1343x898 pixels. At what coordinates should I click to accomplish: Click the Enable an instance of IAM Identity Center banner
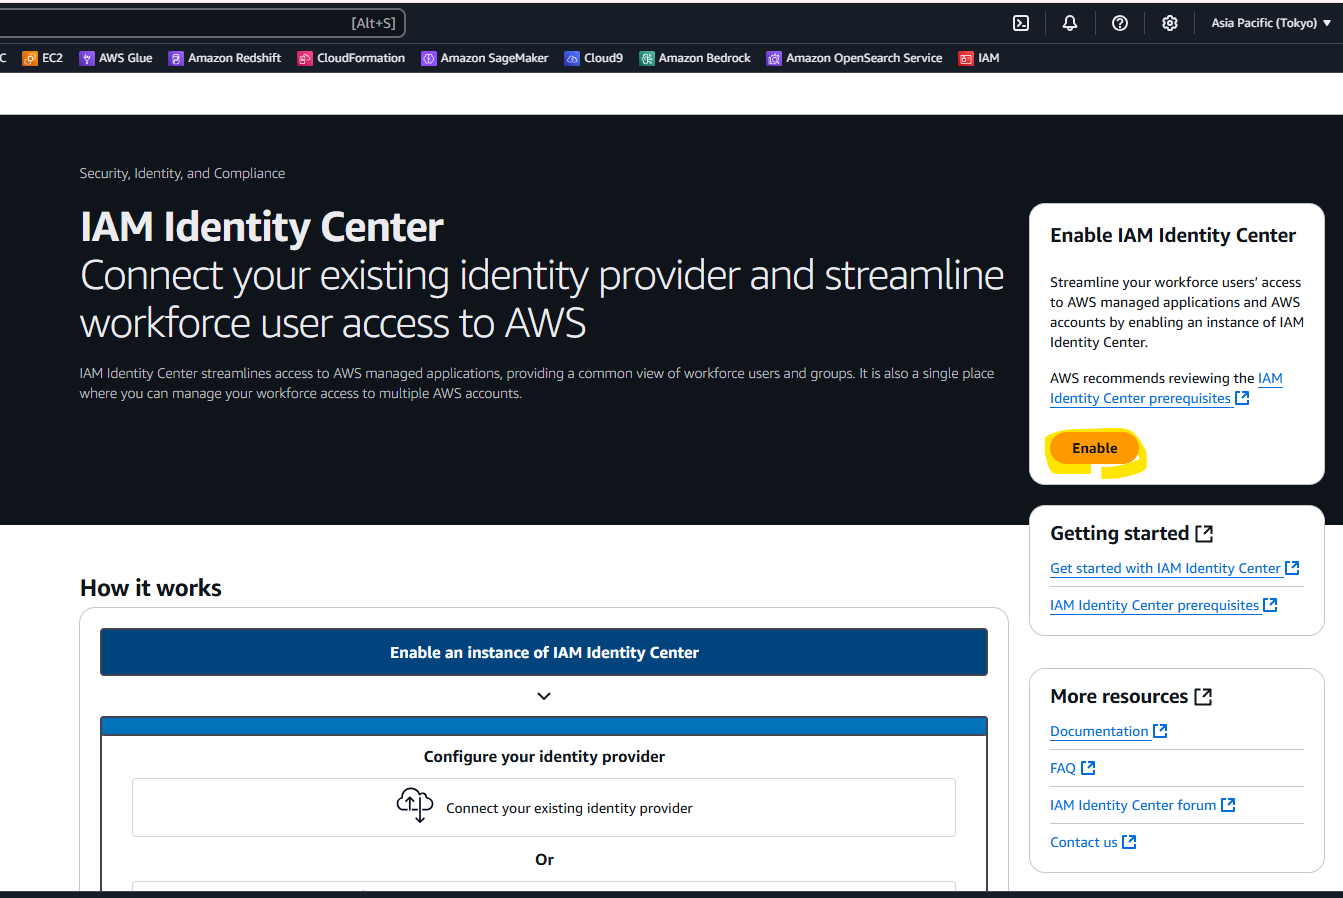pyautogui.click(x=544, y=652)
